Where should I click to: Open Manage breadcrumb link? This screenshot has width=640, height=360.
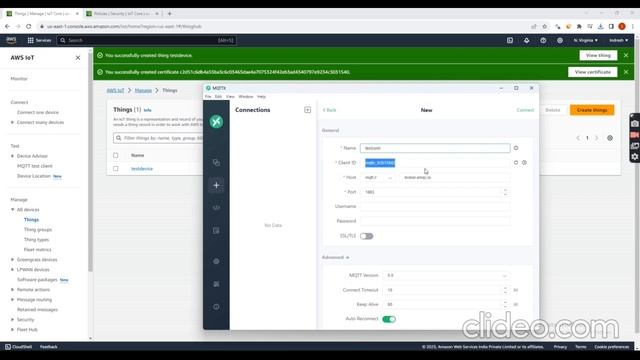(143, 91)
